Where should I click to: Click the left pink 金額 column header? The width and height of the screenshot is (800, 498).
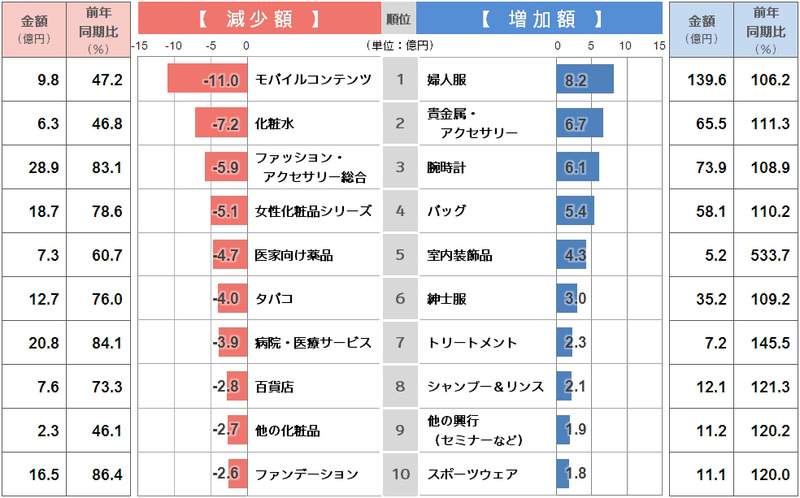pos(33,28)
